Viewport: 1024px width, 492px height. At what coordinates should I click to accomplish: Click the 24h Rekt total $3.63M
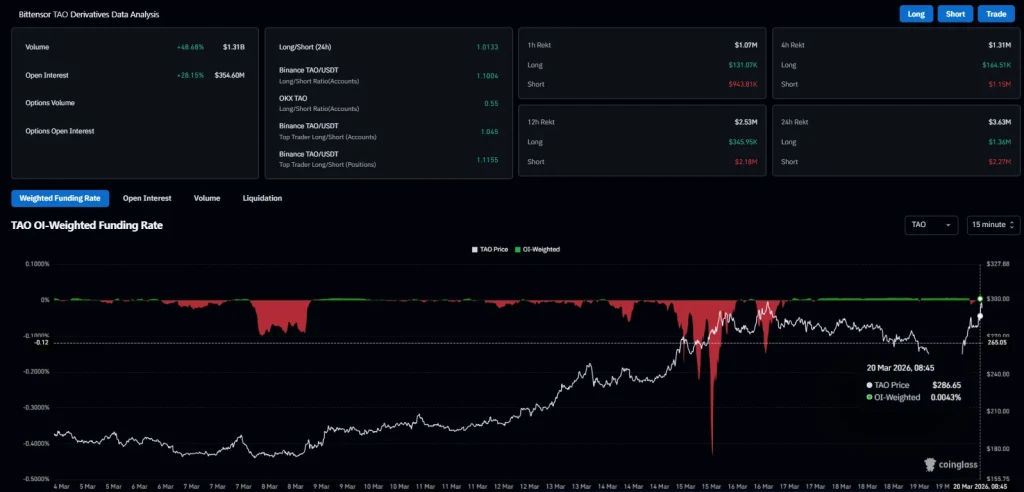click(1000, 122)
